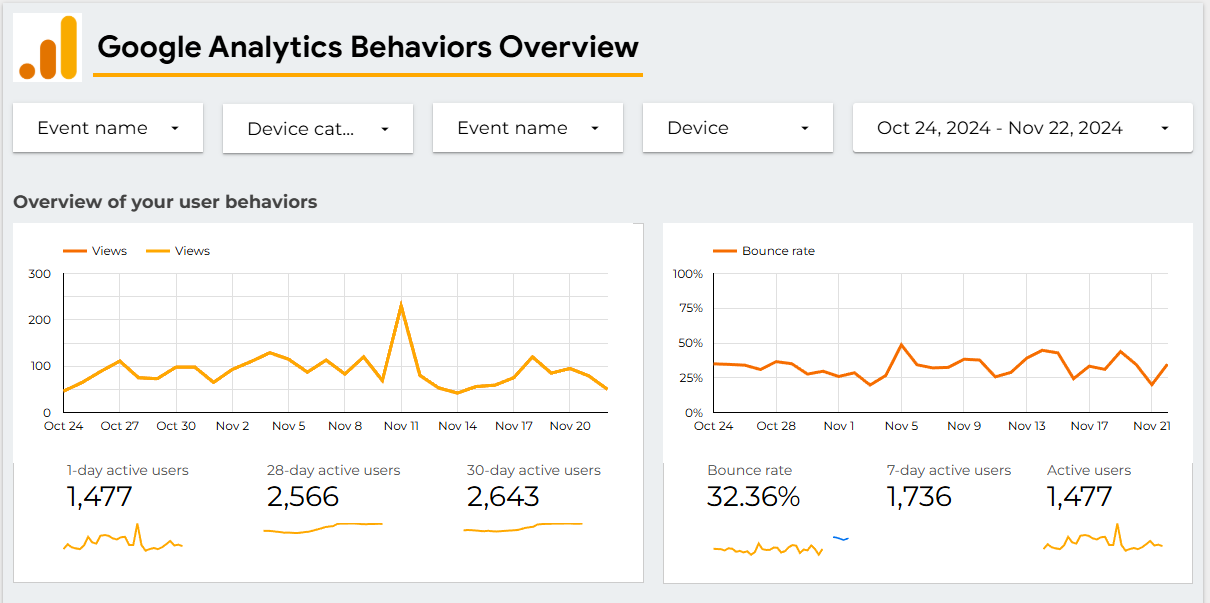This screenshot has height=603, width=1210.
Task: Click the 2,643 scorecard value
Action: pos(503,497)
